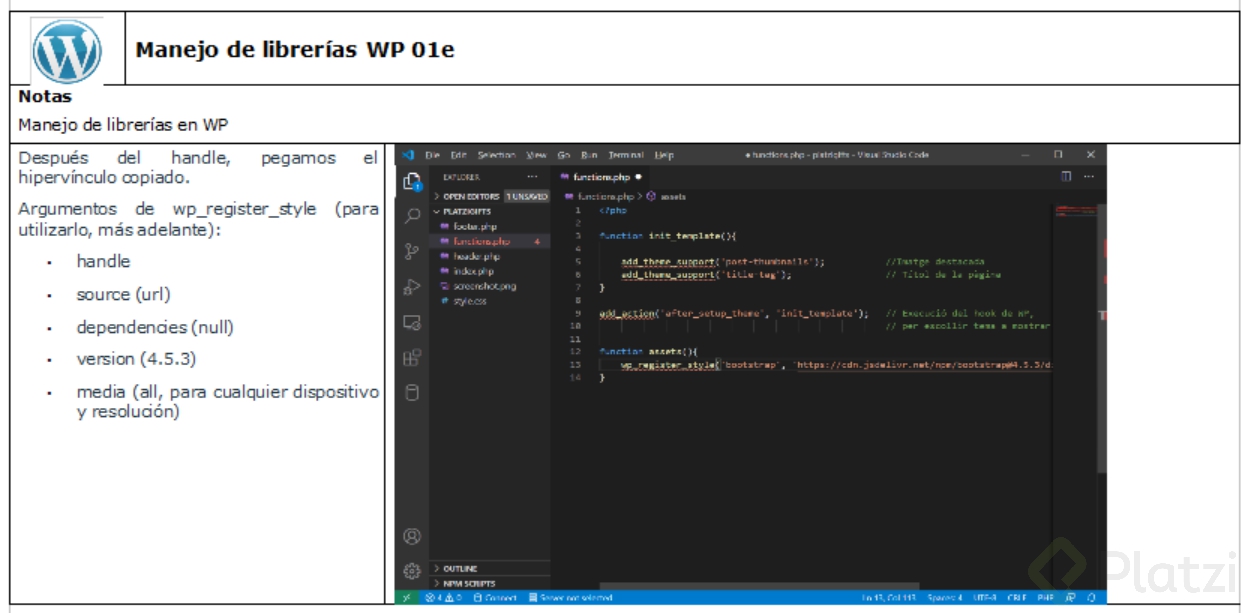
Task: Click PHP language mode in status bar
Action: [x=1046, y=598]
